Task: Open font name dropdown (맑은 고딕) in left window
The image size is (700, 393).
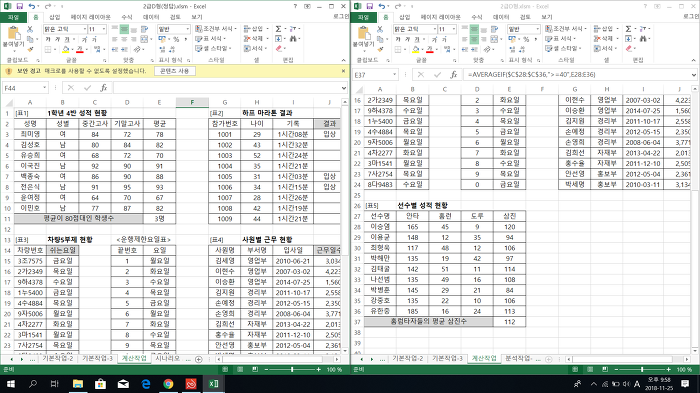Action: 84,29
